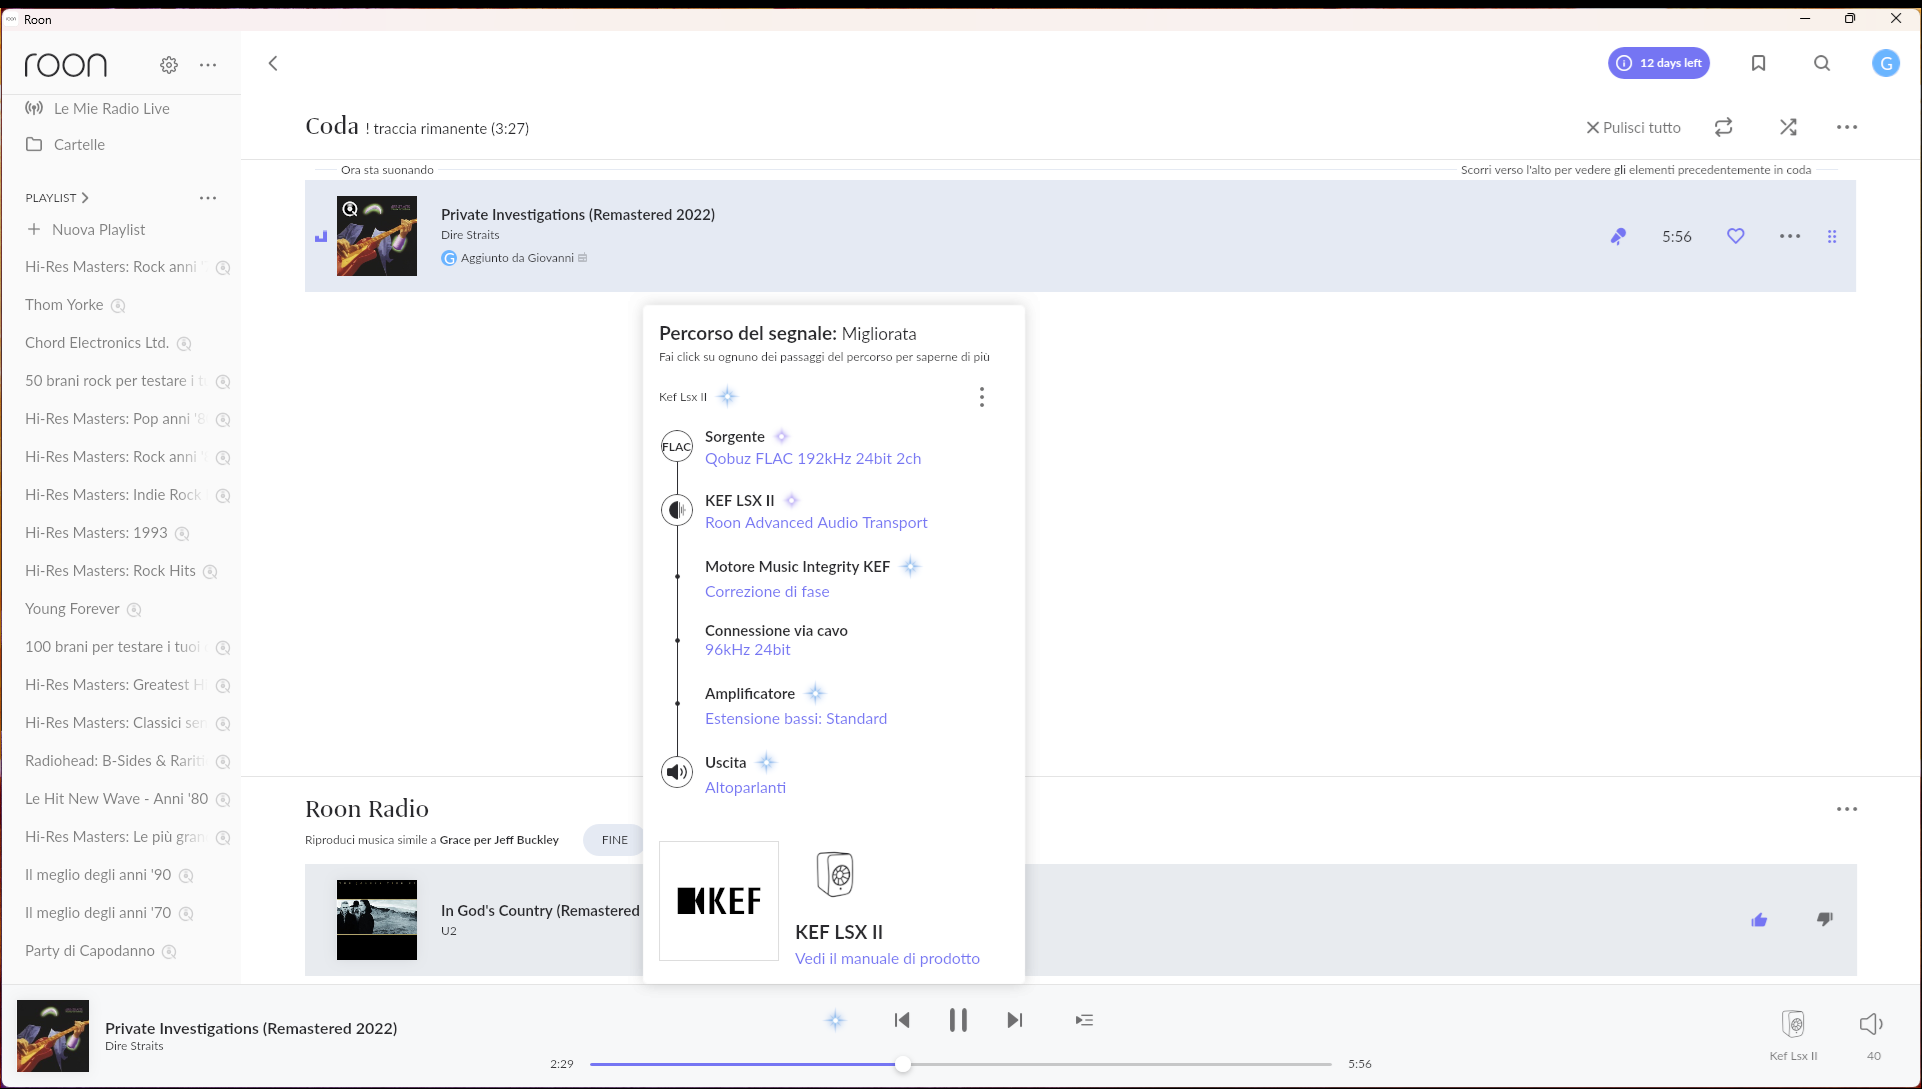Toggle loop/repeat for the queue

click(1723, 127)
